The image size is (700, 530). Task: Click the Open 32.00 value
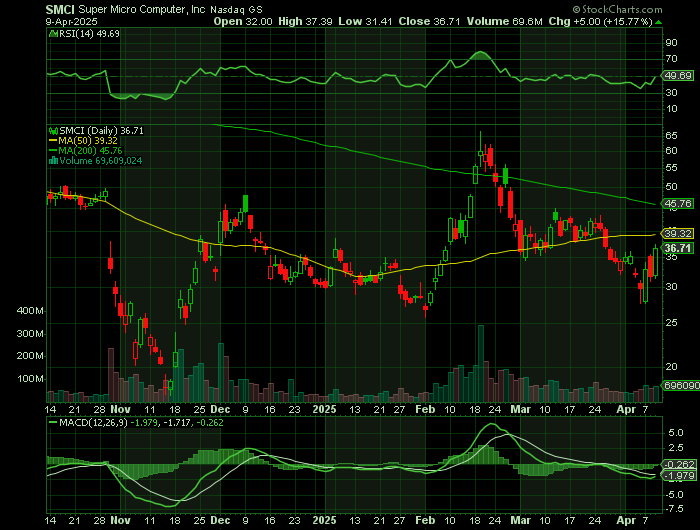pos(243,21)
